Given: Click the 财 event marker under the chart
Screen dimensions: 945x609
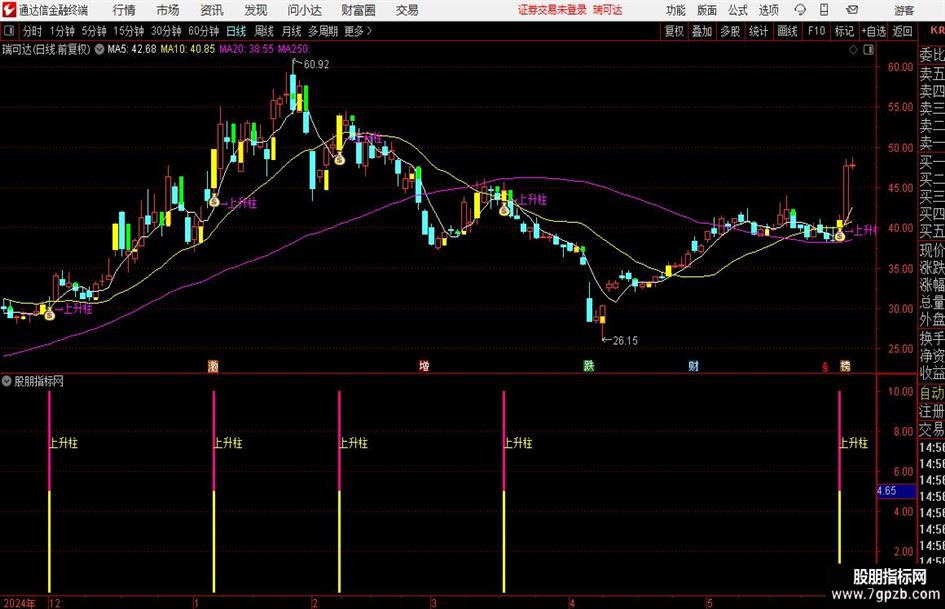Looking at the screenshot, I should point(694,366).
